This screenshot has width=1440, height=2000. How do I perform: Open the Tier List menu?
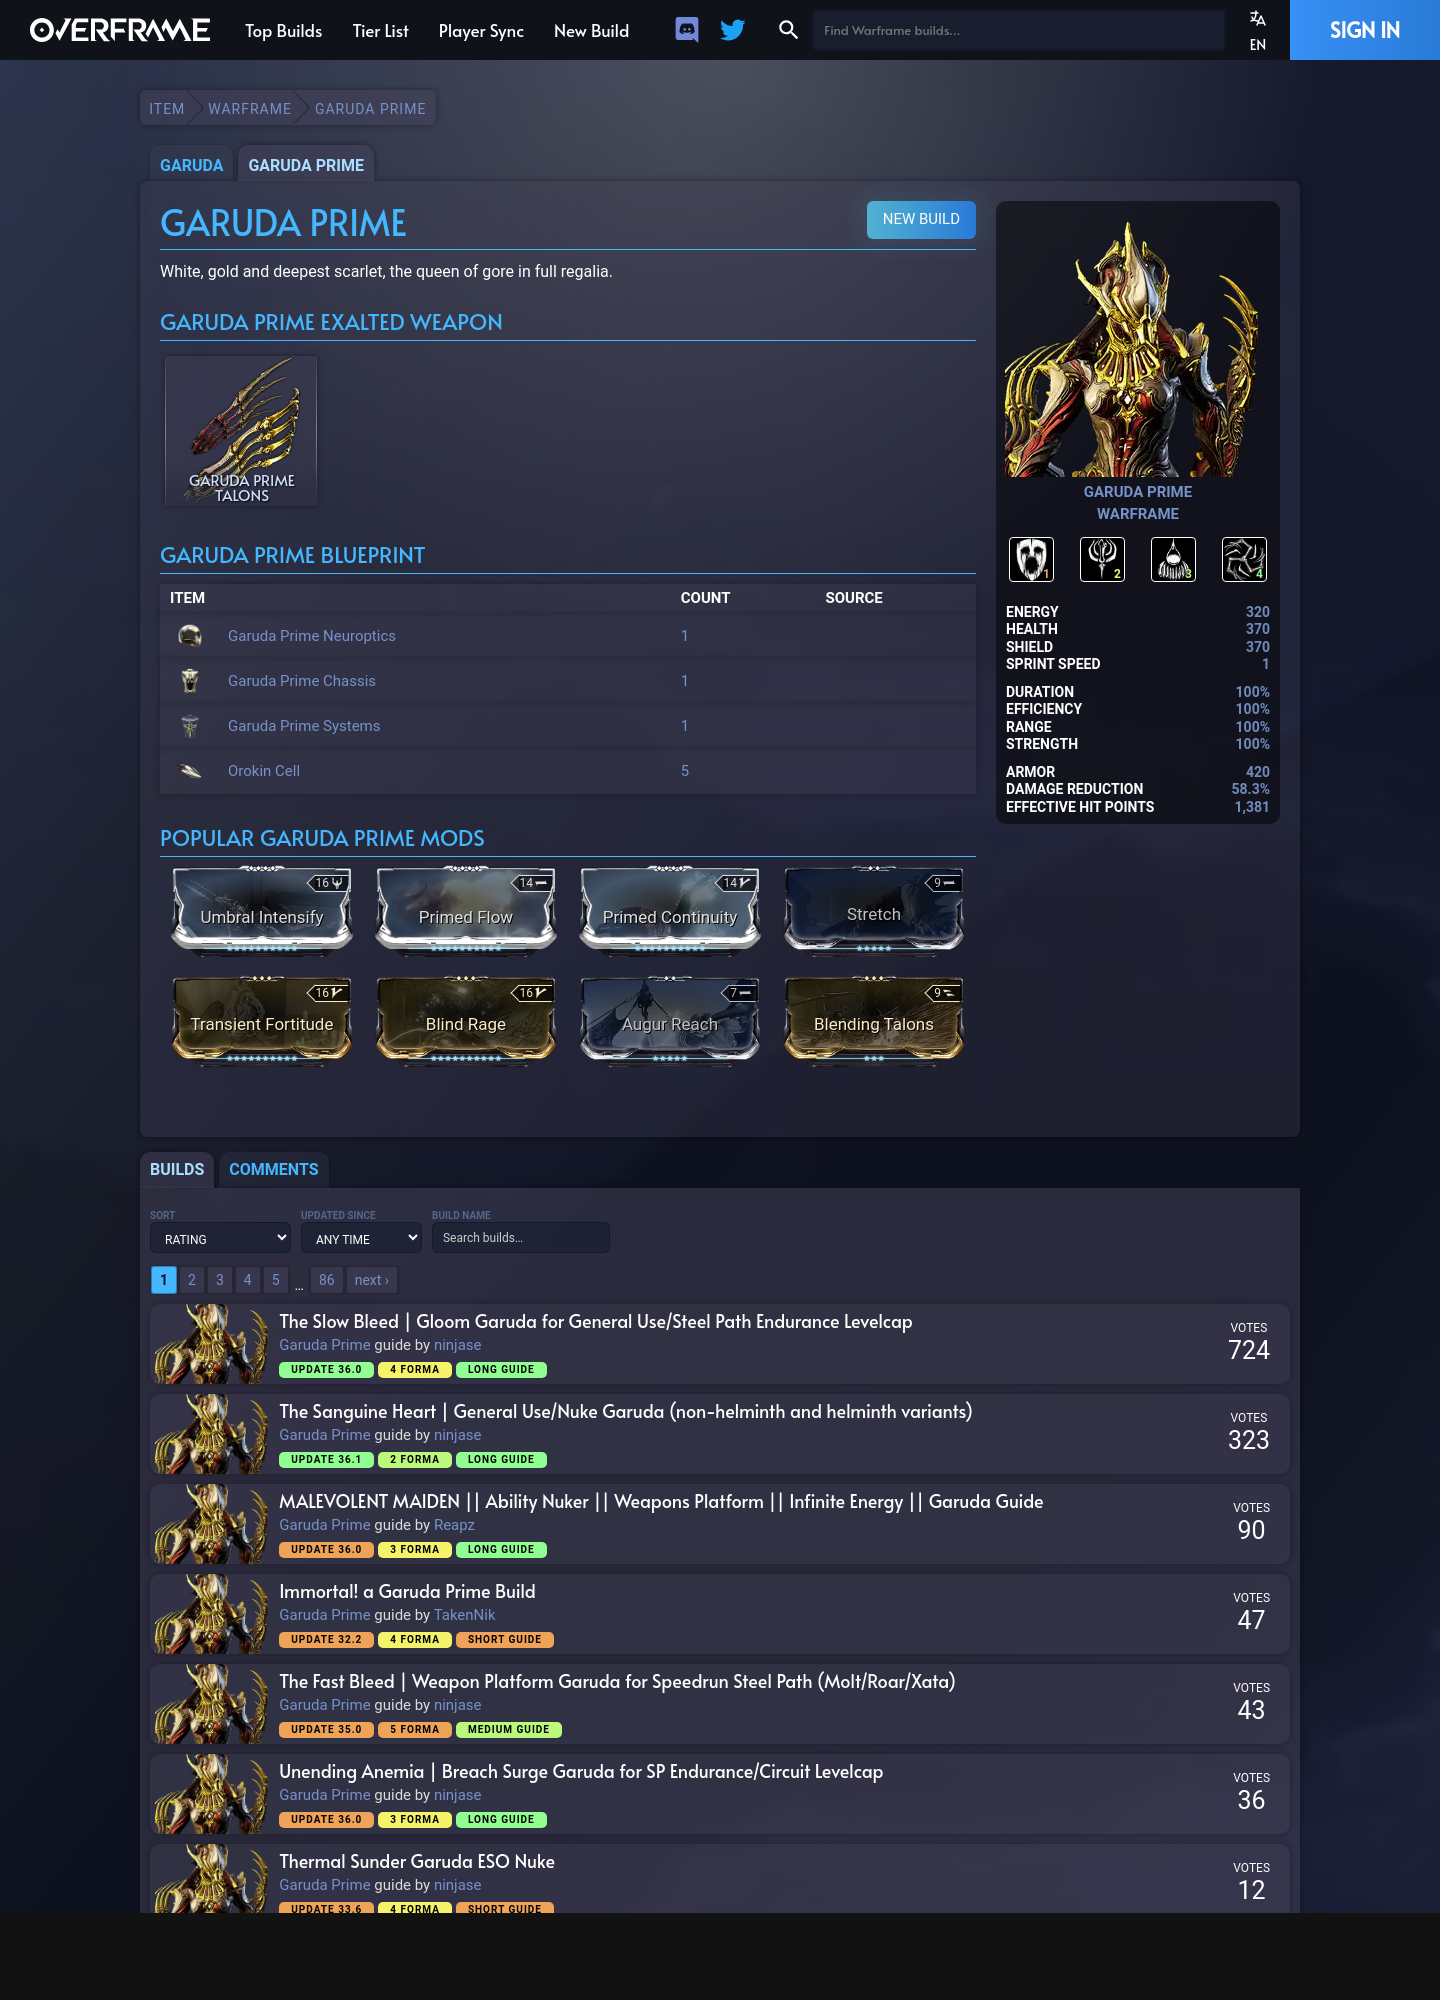pos(381,31)
